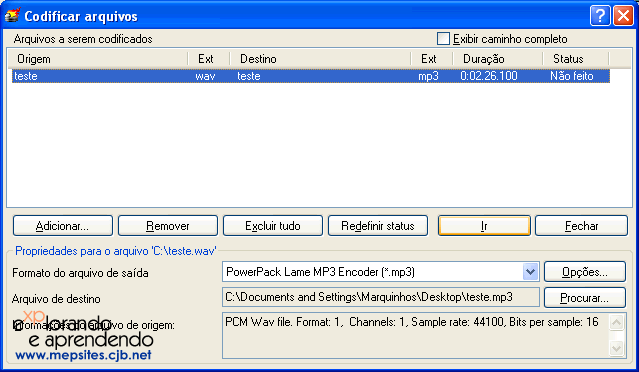
Task: Click the Excluir tudo button
Action: click(273, 226)
